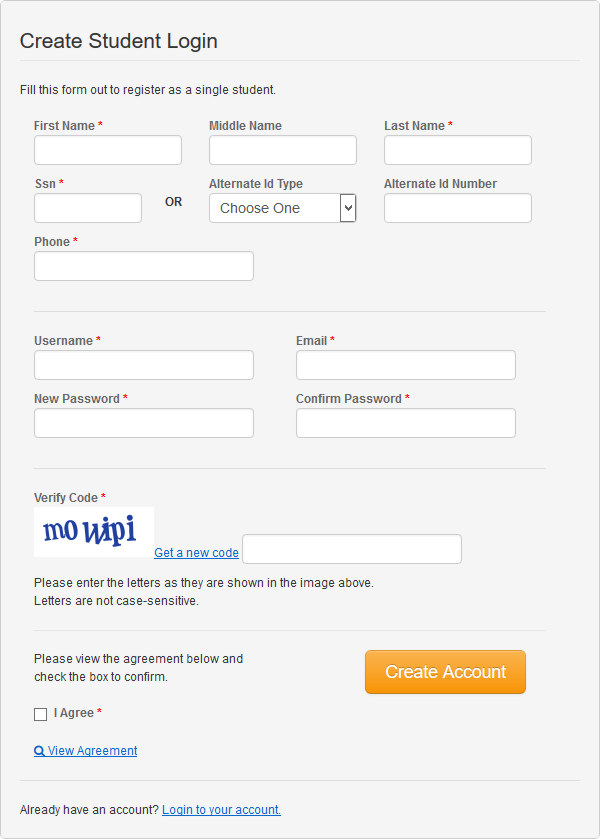Focus the New Password field
This screenshot has height=839, width=600.
coord(144,423)
